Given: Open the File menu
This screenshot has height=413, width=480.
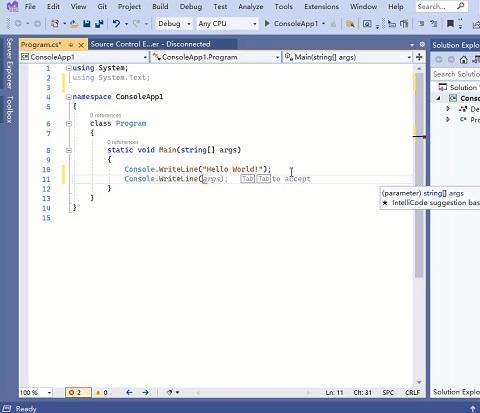Looking at the screenshot, I should click(x=30, y=6).
